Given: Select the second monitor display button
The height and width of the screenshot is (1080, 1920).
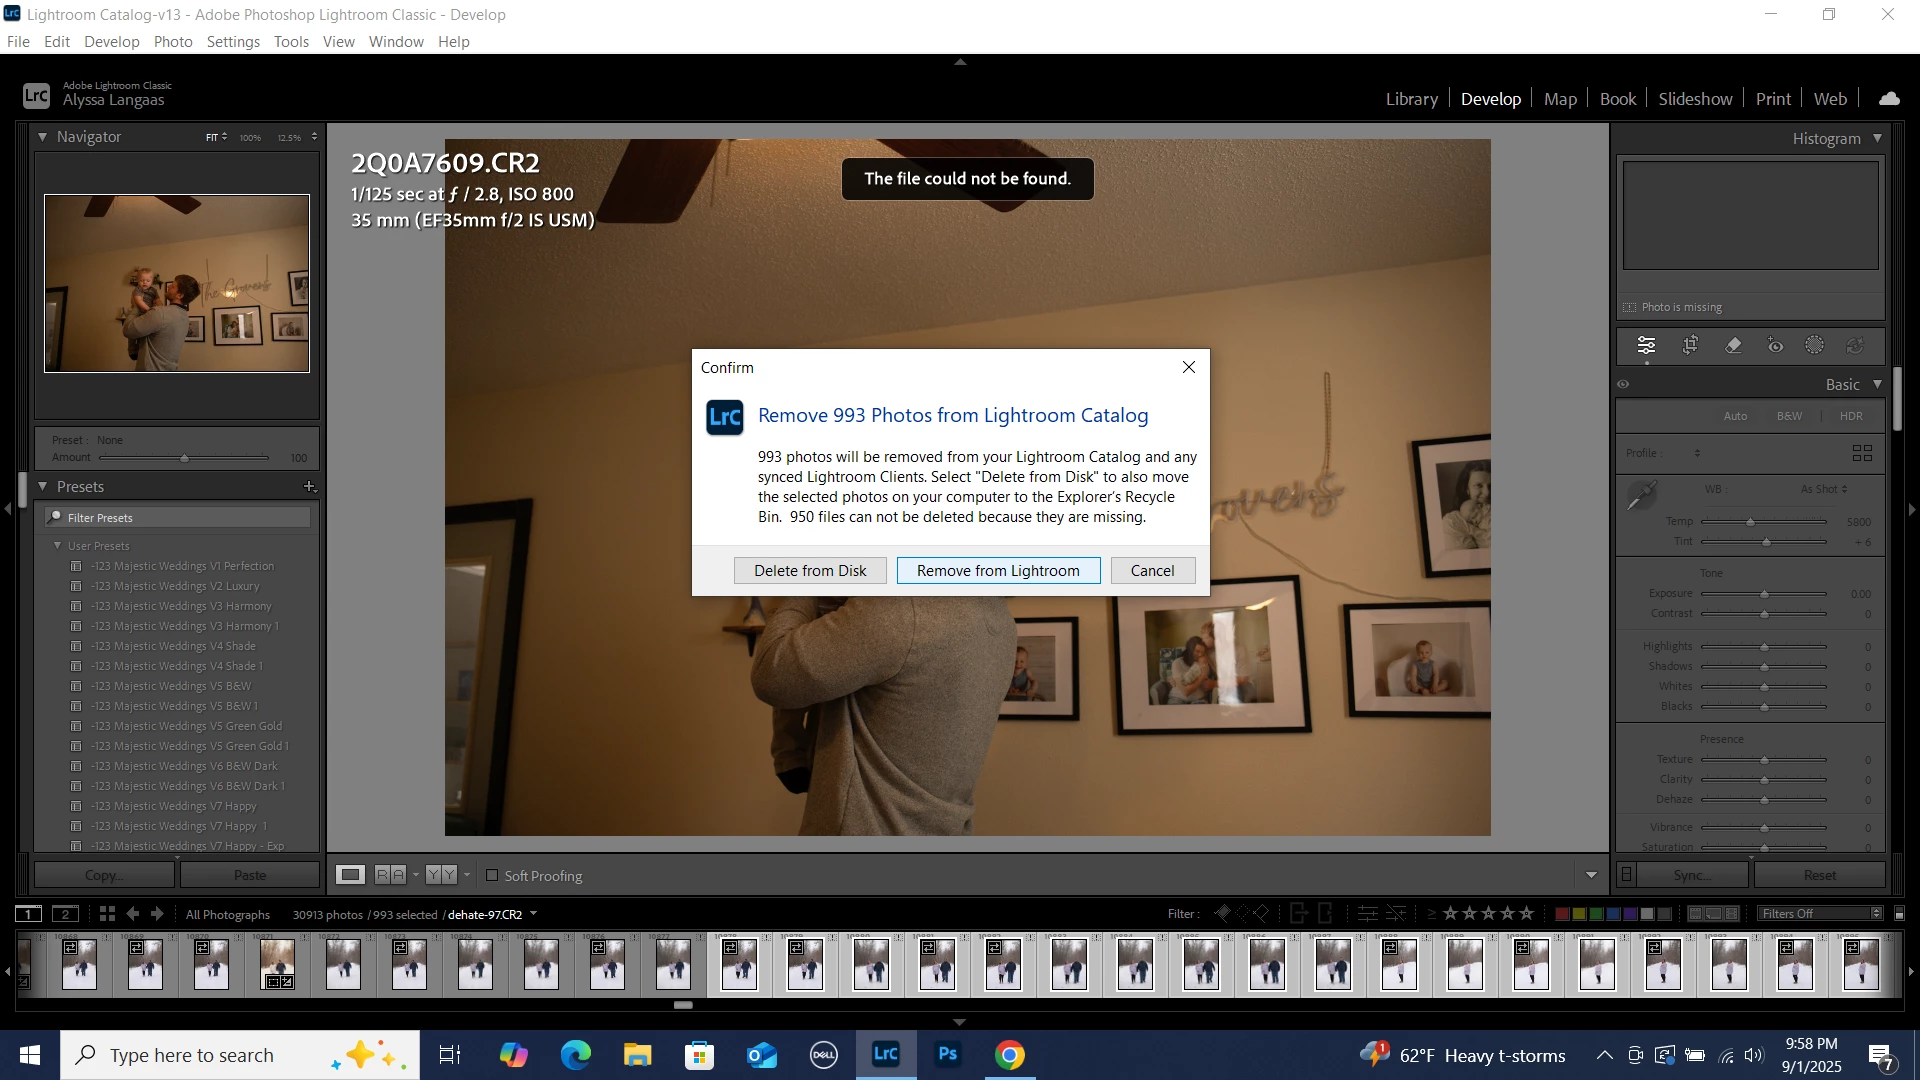Looking at the screenshot, I should 65,914.
